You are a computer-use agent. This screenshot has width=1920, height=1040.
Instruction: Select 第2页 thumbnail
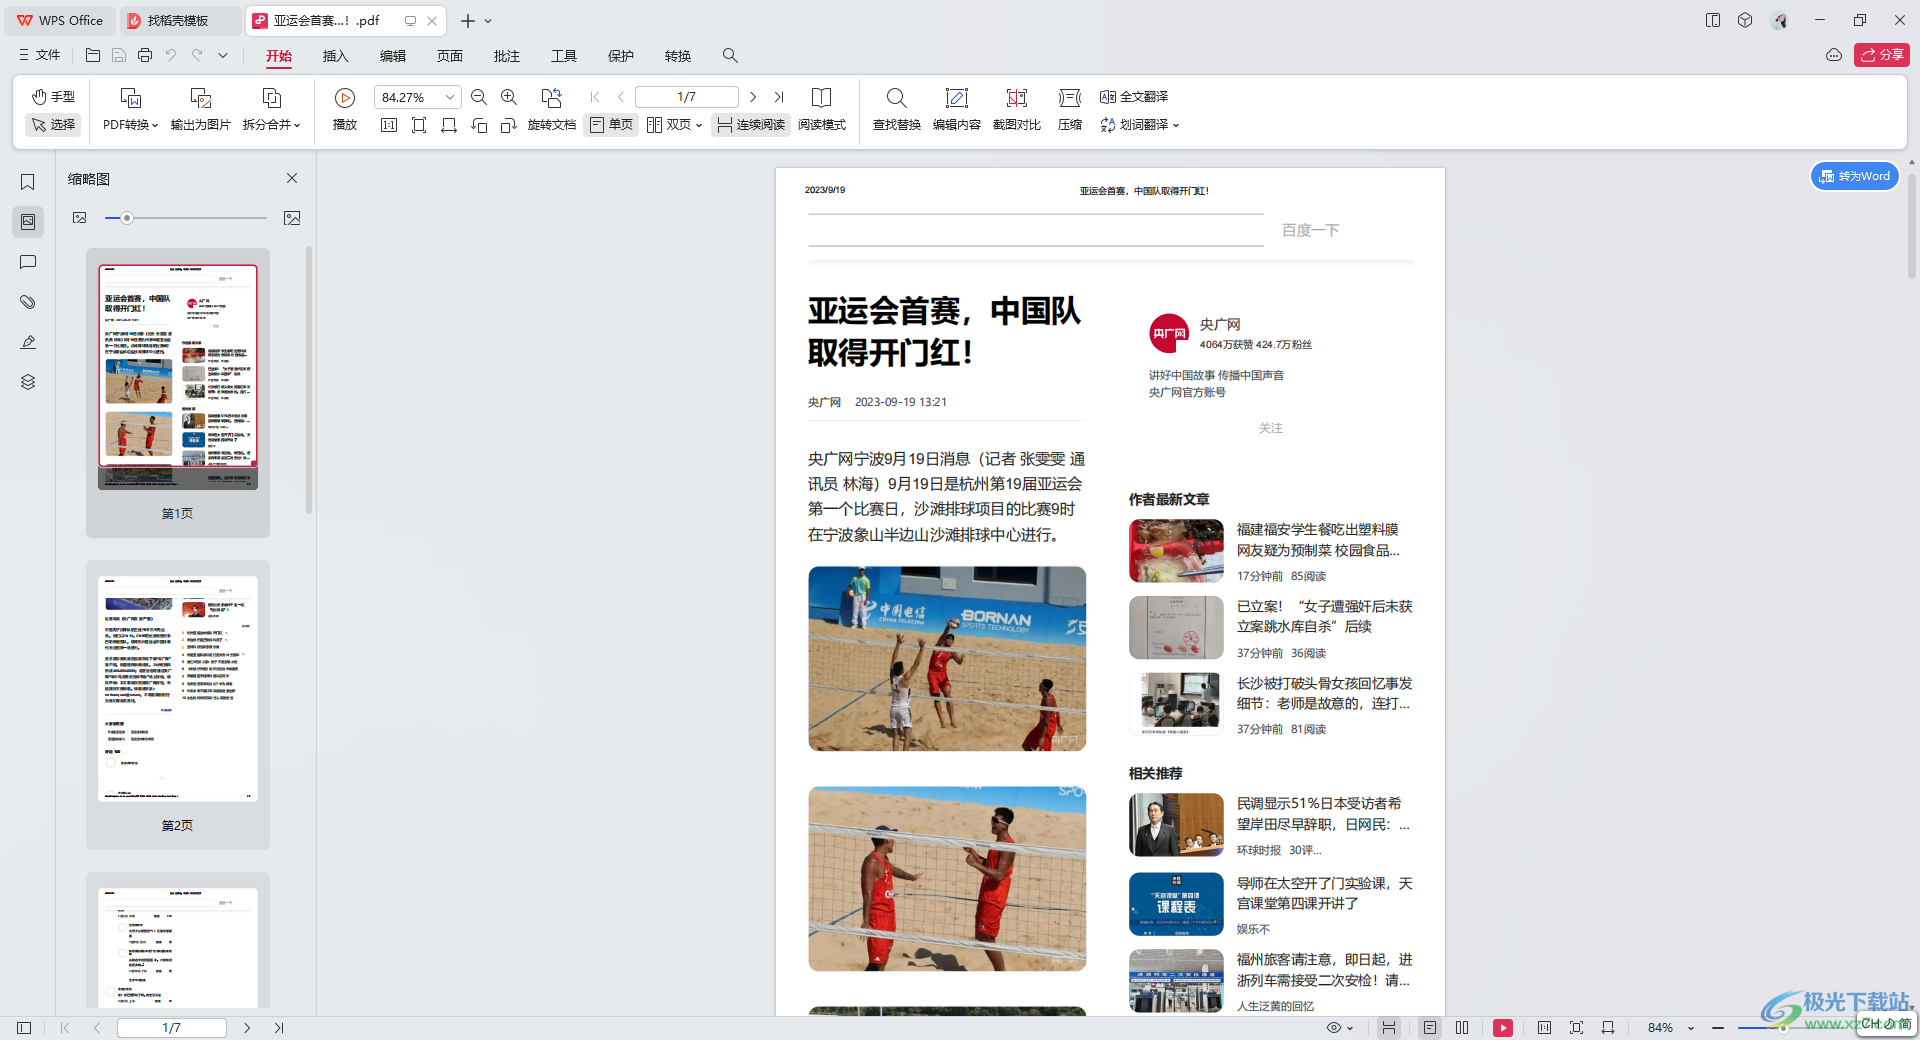coord(178,703)
